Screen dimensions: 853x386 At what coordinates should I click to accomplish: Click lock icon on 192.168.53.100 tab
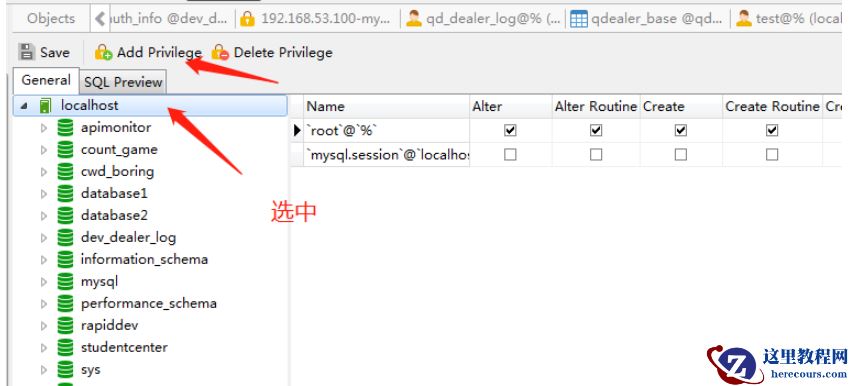click(248, 19)
